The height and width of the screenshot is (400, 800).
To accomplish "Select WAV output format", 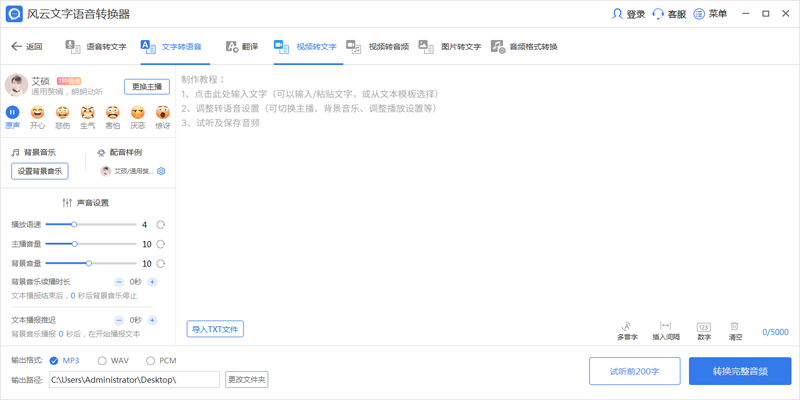I will (113, 361).
